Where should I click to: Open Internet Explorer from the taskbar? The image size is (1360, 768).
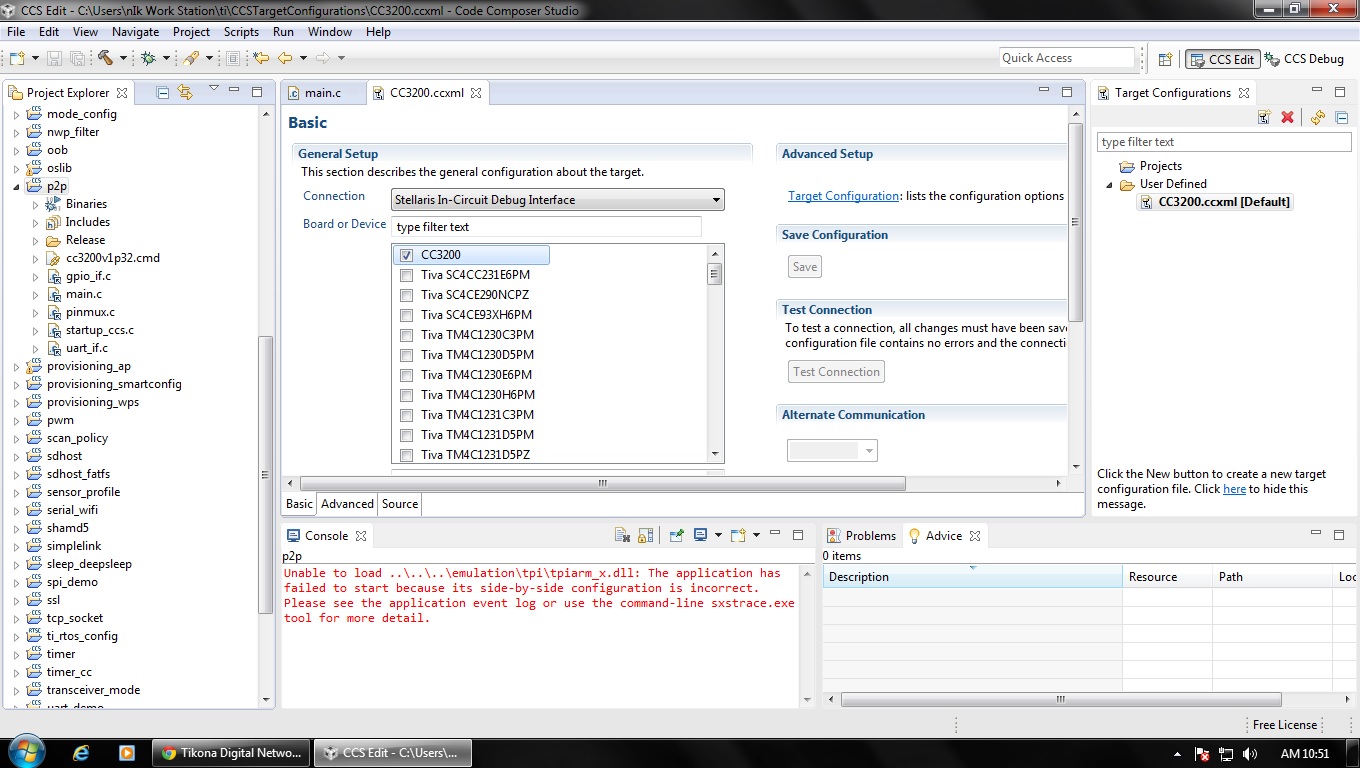(x=81, y=752)
